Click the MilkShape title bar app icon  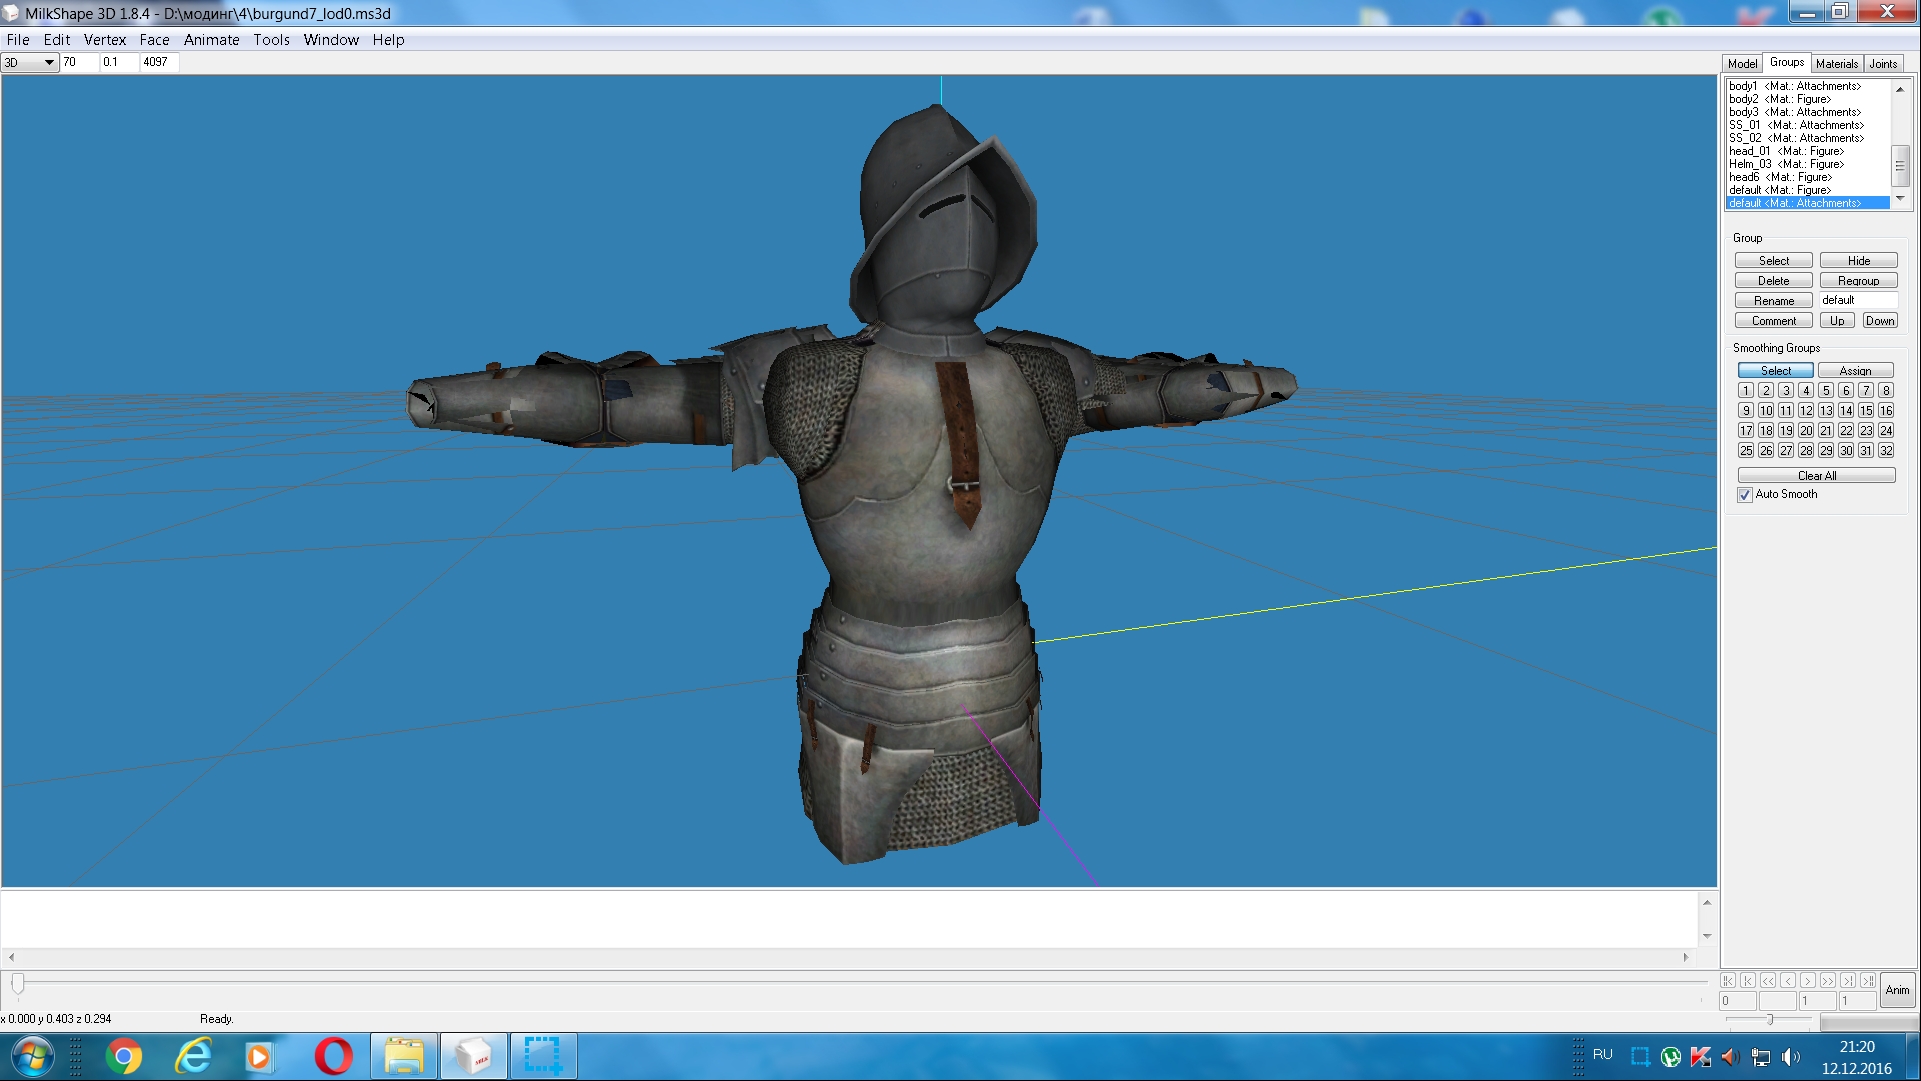coord(11,13)
